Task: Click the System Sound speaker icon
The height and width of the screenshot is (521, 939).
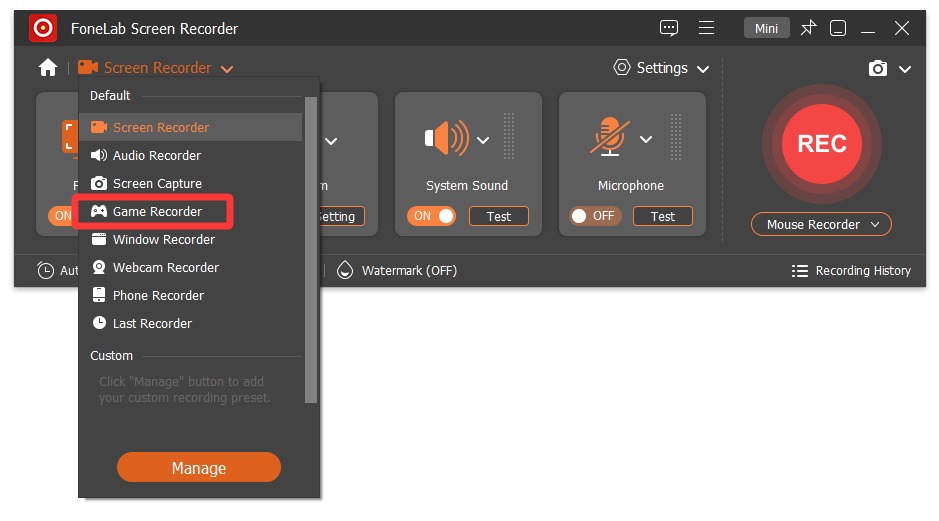Action: [446, 138]
